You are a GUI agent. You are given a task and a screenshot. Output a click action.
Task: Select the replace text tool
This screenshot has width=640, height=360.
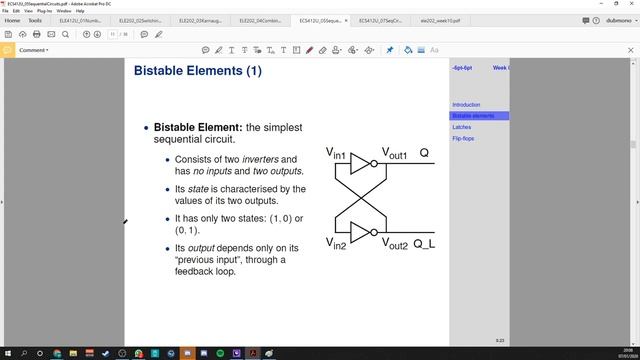click(x=257, y=50)
